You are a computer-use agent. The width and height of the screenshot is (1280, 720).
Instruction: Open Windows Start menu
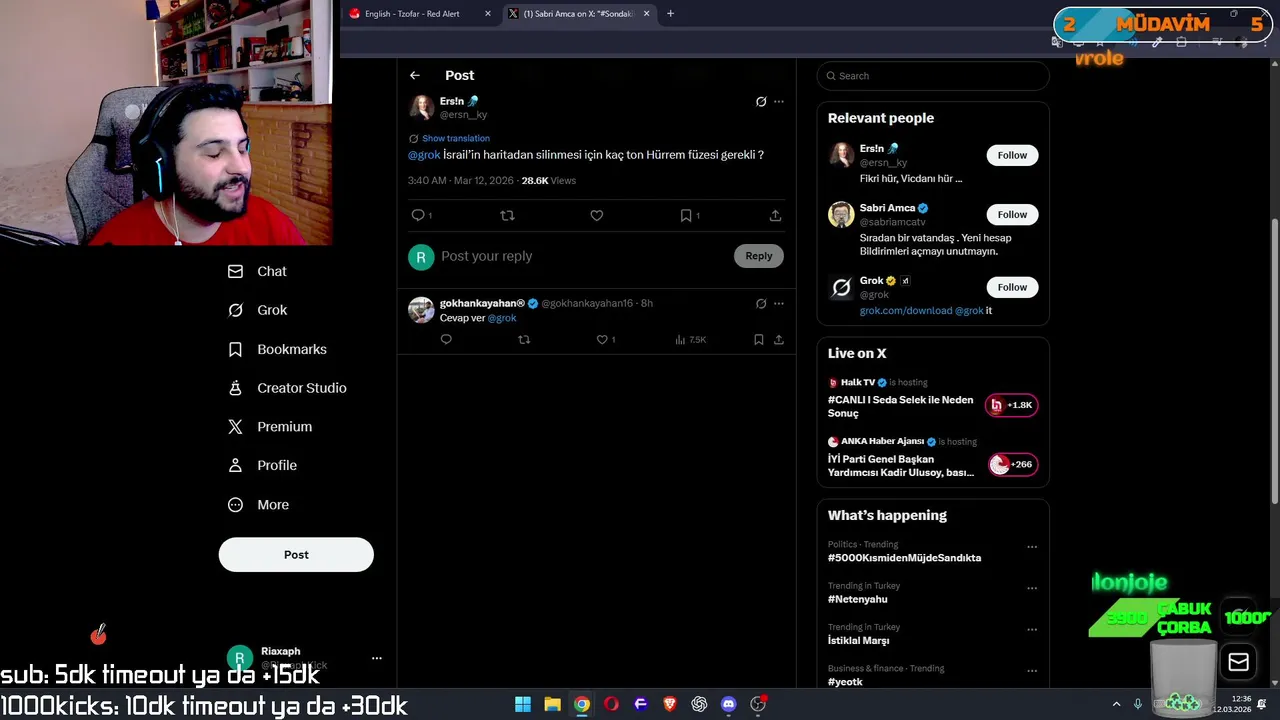pyautogui.click(x=523, y=704)
